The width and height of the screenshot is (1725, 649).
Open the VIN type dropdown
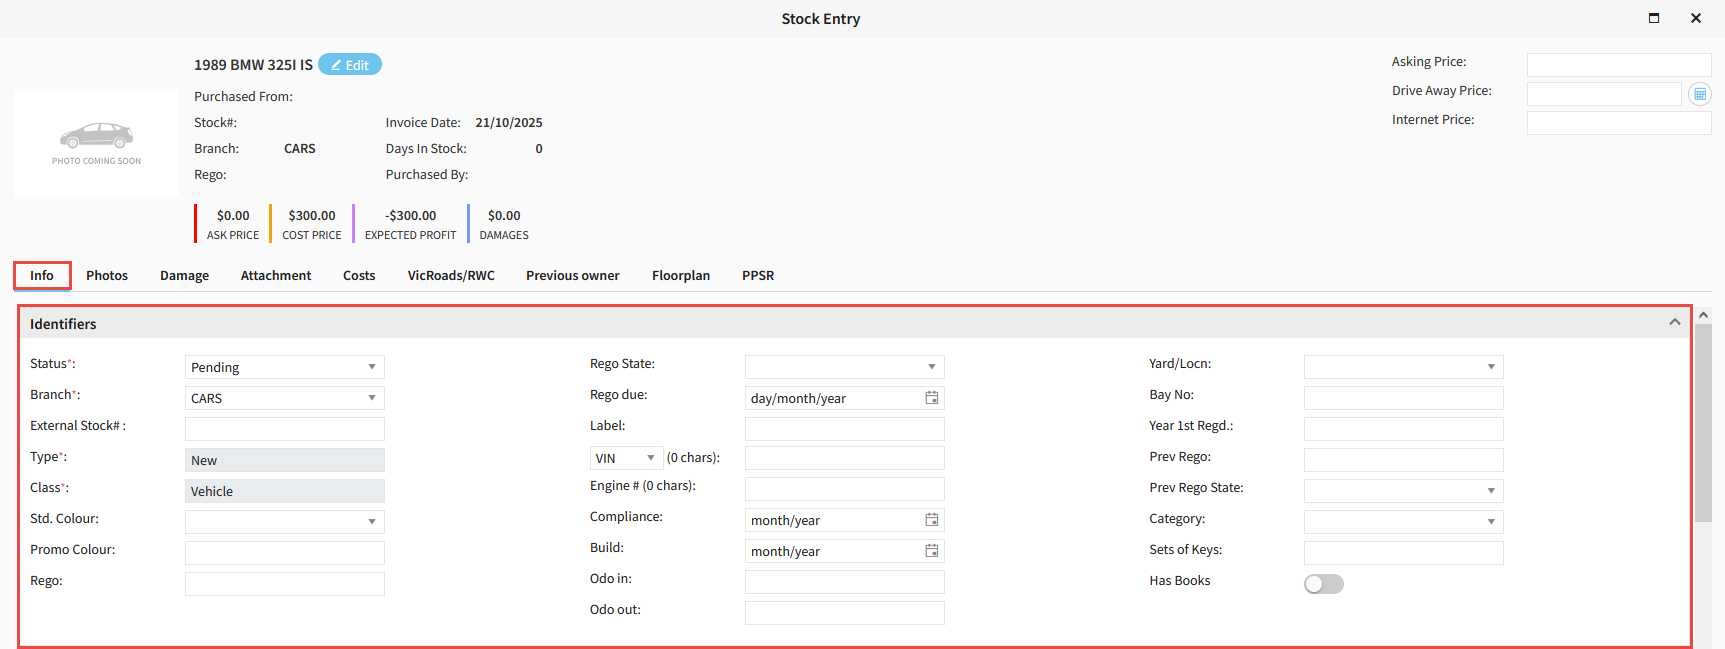point(626,458)
